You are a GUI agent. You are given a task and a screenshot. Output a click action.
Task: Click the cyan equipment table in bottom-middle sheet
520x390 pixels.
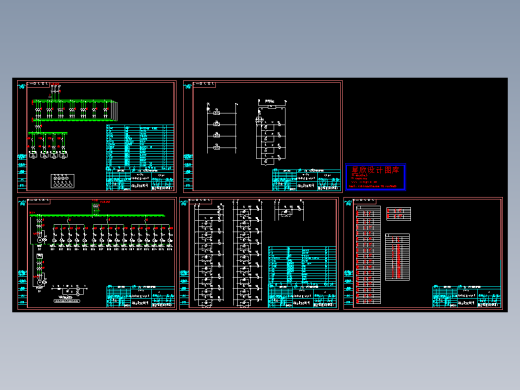302,266
